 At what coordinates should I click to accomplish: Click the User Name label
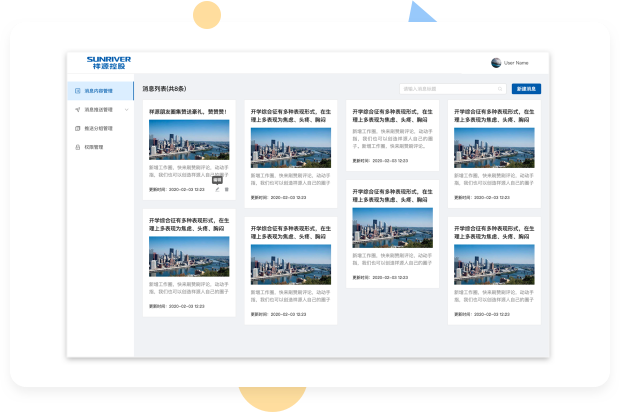point(516,62)
